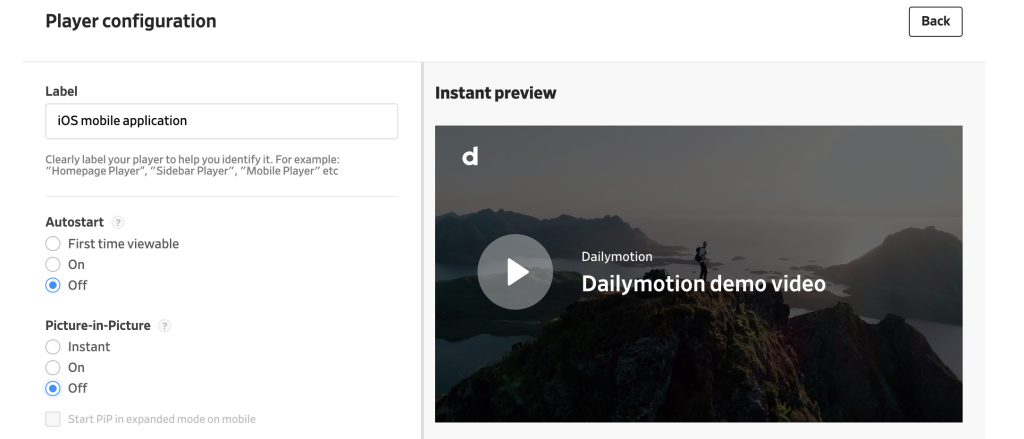The width and height of the screenshot is (1024, 439).
Task: Click the Back button
Action: click(x=935, y=22)
